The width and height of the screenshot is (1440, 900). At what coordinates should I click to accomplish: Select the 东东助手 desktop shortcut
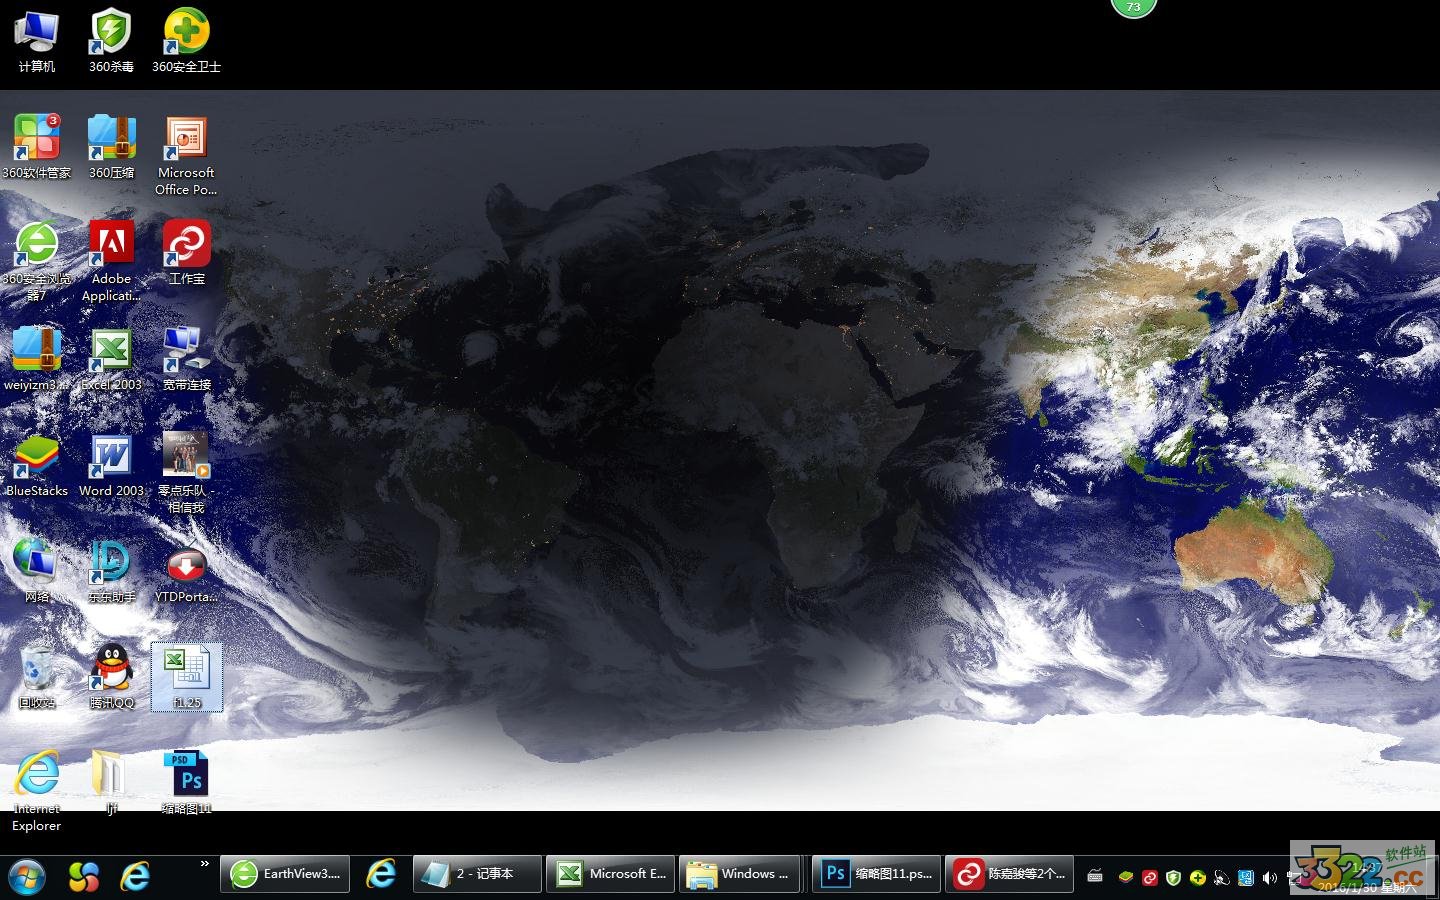(x=111, y=571)
